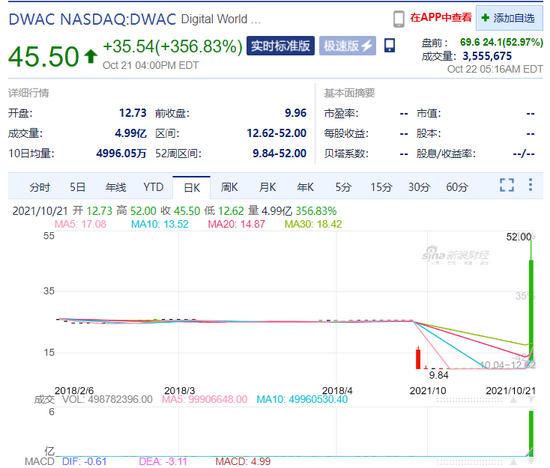Click the 基本面摘要 section heading
The image size is (550, 468).
(x=349, y=93)
